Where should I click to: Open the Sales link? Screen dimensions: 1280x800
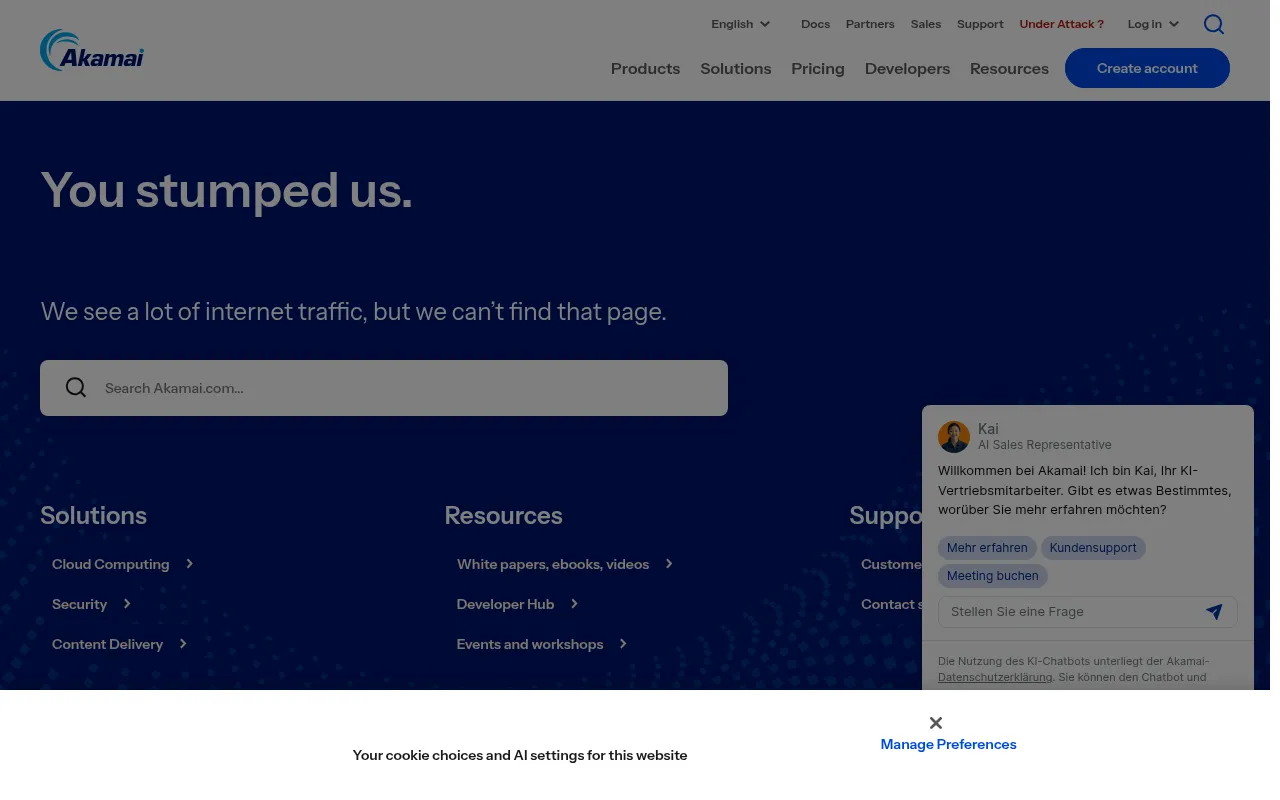[926, 24]
